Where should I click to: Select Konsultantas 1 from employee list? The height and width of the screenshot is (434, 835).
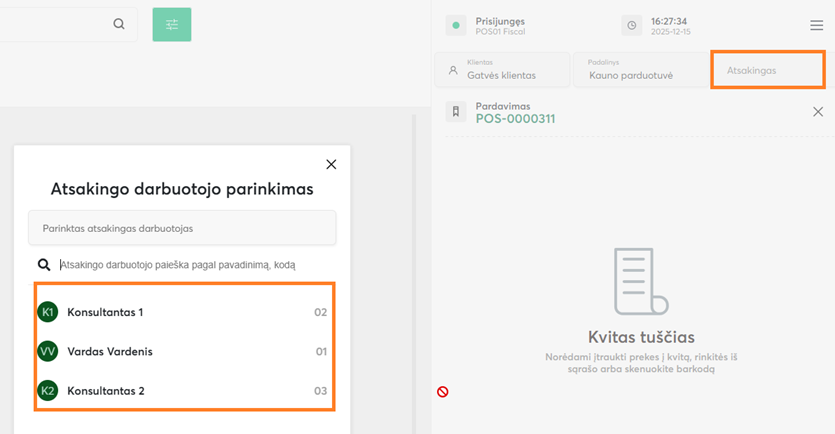105,312
